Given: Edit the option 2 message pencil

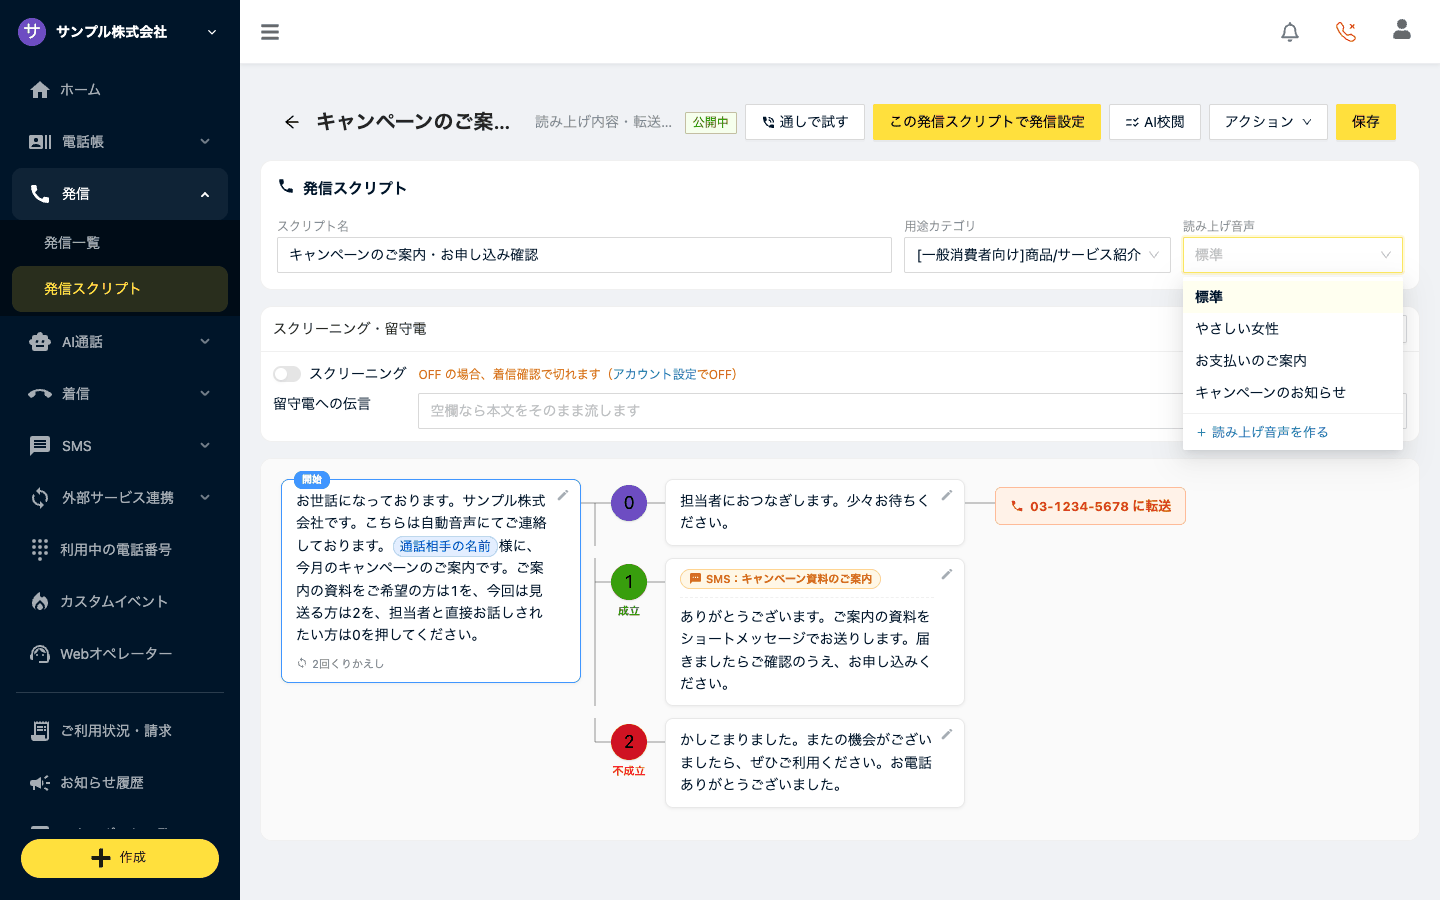Looking at the screenshot, I should (x=947, y=734).
